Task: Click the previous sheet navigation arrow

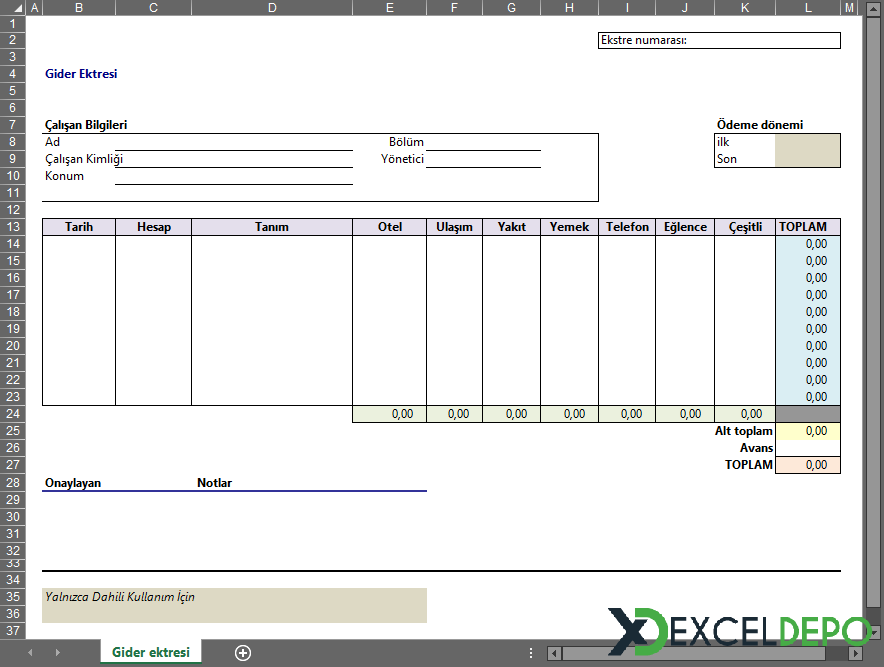Action: (30, 652)
